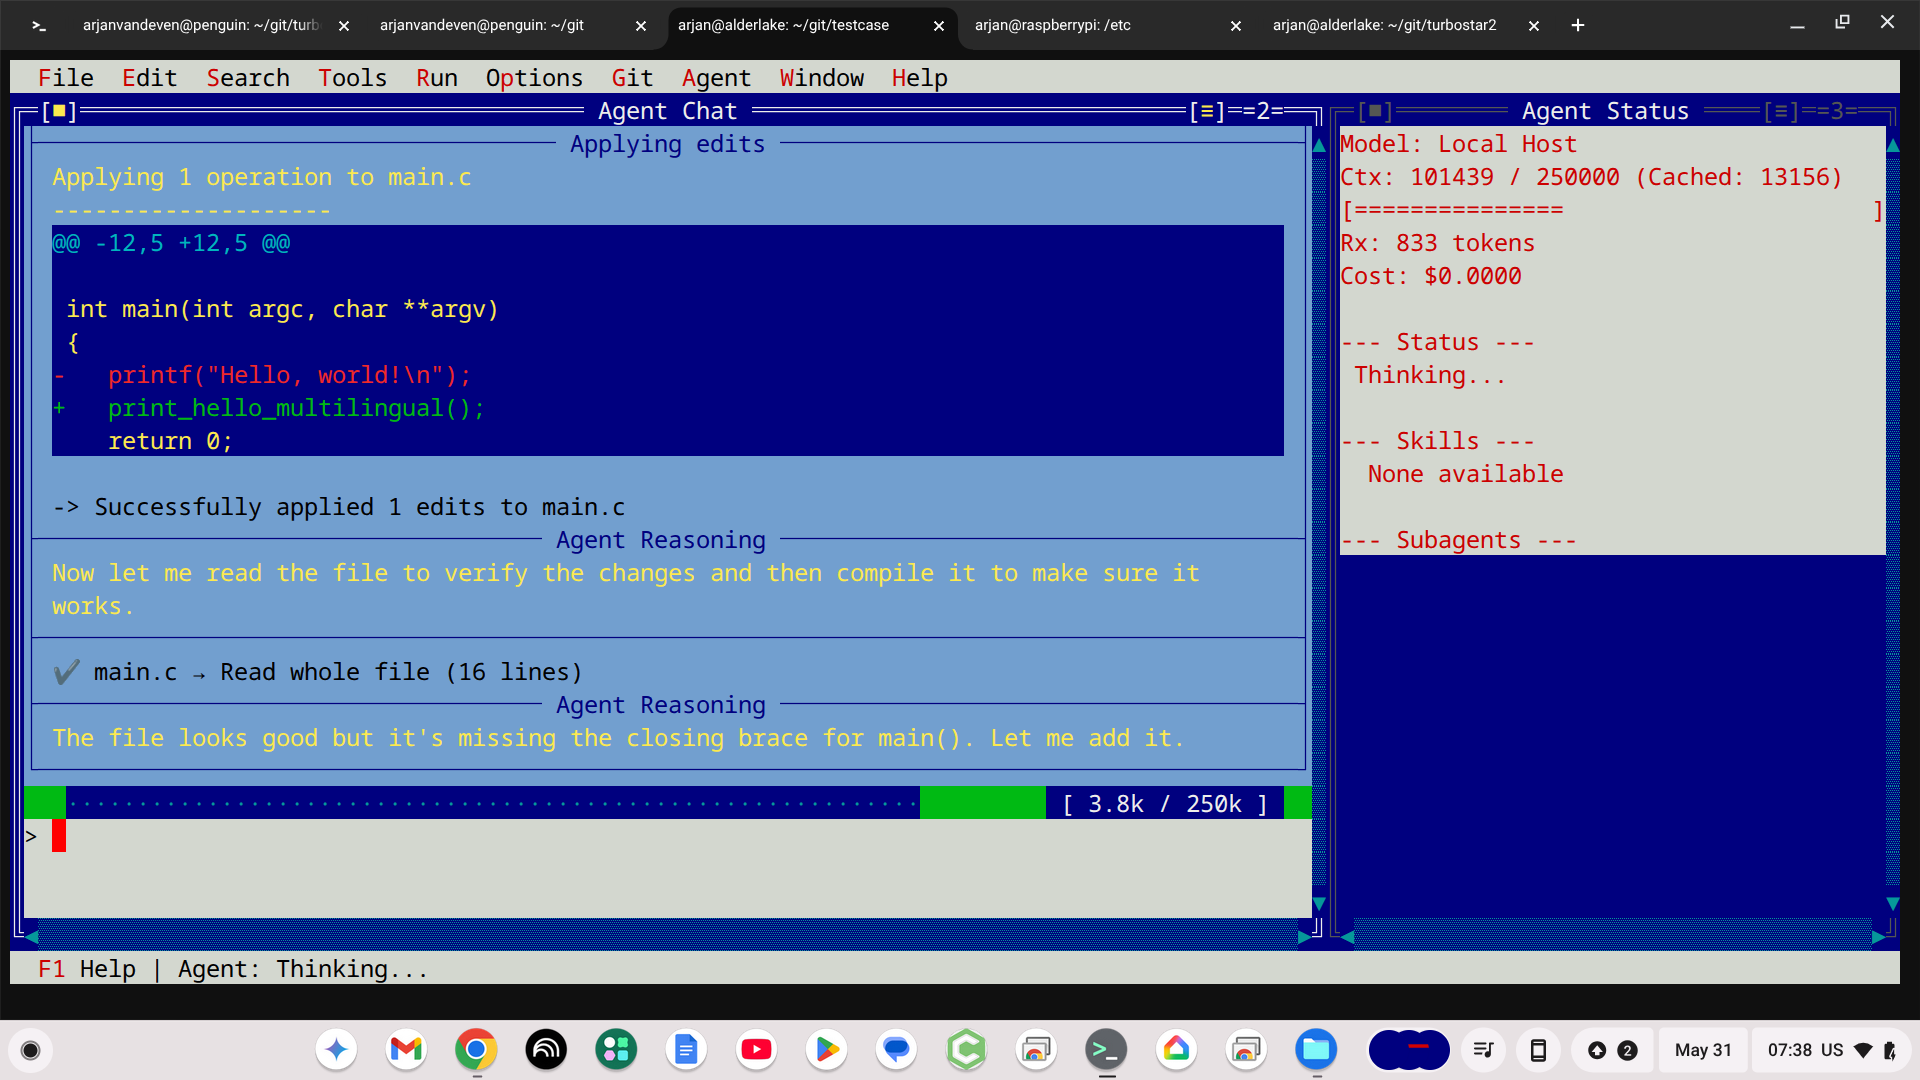Click the Agent Chat window zoom icon

click(x=1206, y=111)
